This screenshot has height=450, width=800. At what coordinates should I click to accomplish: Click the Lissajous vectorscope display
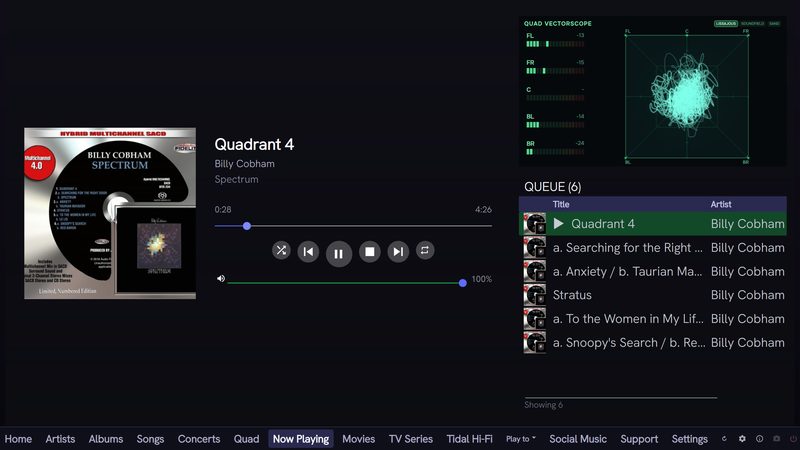coord(687,96)
